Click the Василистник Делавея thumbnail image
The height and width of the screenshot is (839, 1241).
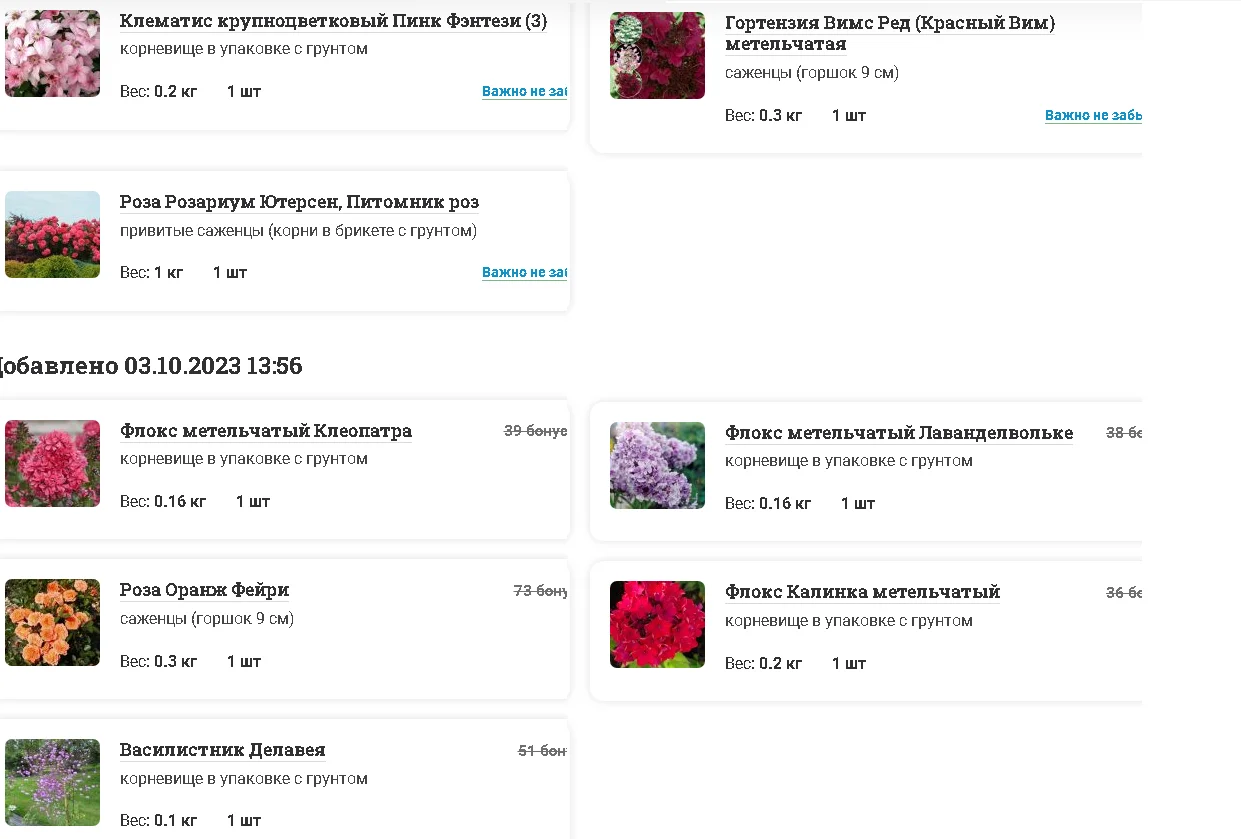tap(52, 782)
